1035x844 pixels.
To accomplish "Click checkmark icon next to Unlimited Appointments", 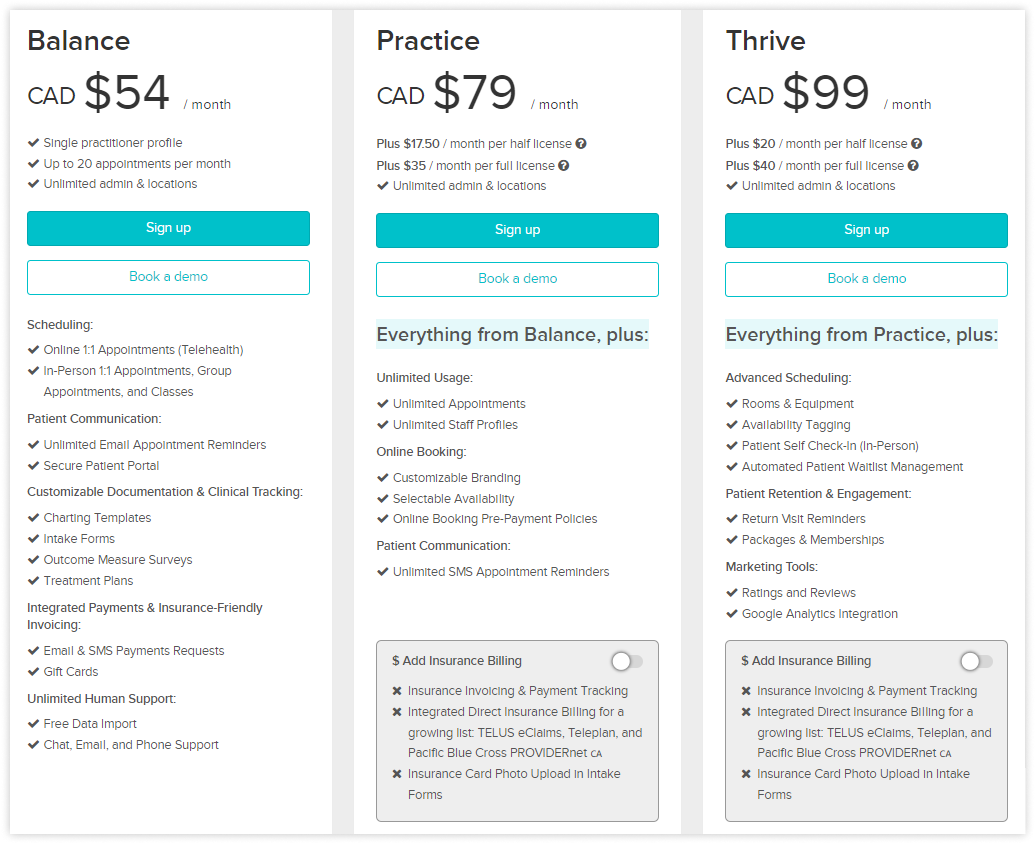I will tap(382, 403).
